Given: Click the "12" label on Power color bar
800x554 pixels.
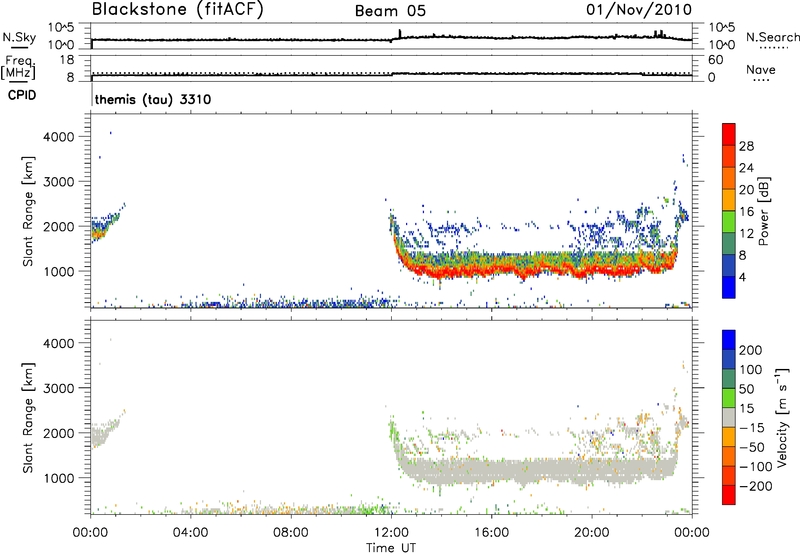Looking at the screenshot, I should coord(746,234).
